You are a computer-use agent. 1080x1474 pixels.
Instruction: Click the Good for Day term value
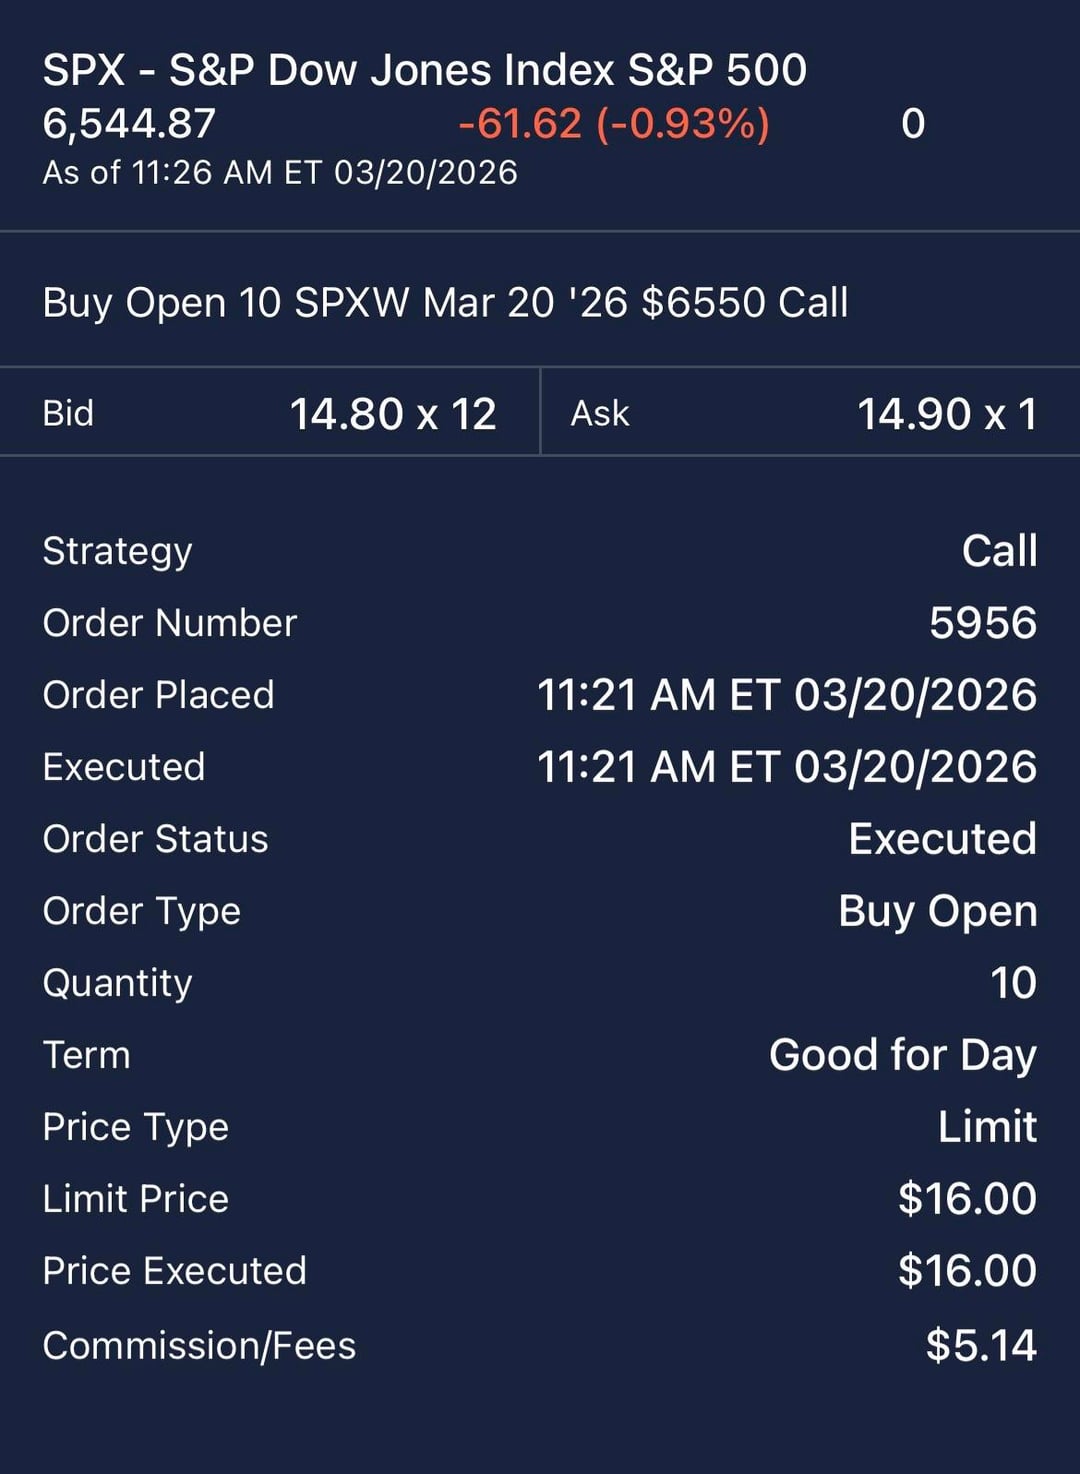[x=902, y=1055]
